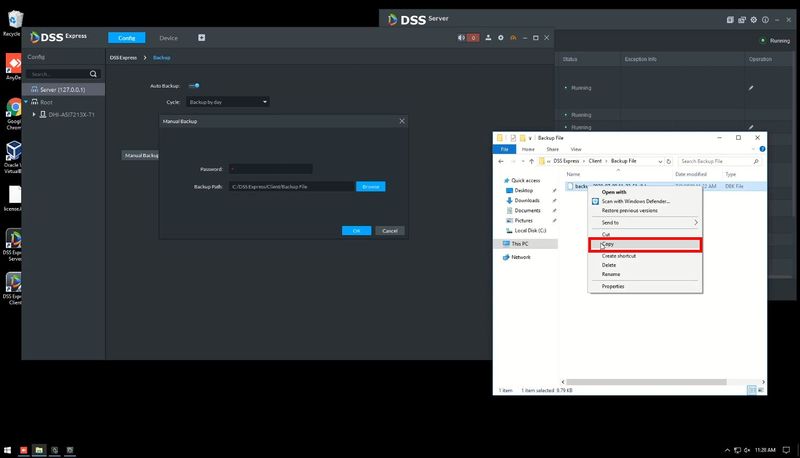Open the AnyDesk desktop shortcut
This screenshot has width=800, height=458.
13,66
